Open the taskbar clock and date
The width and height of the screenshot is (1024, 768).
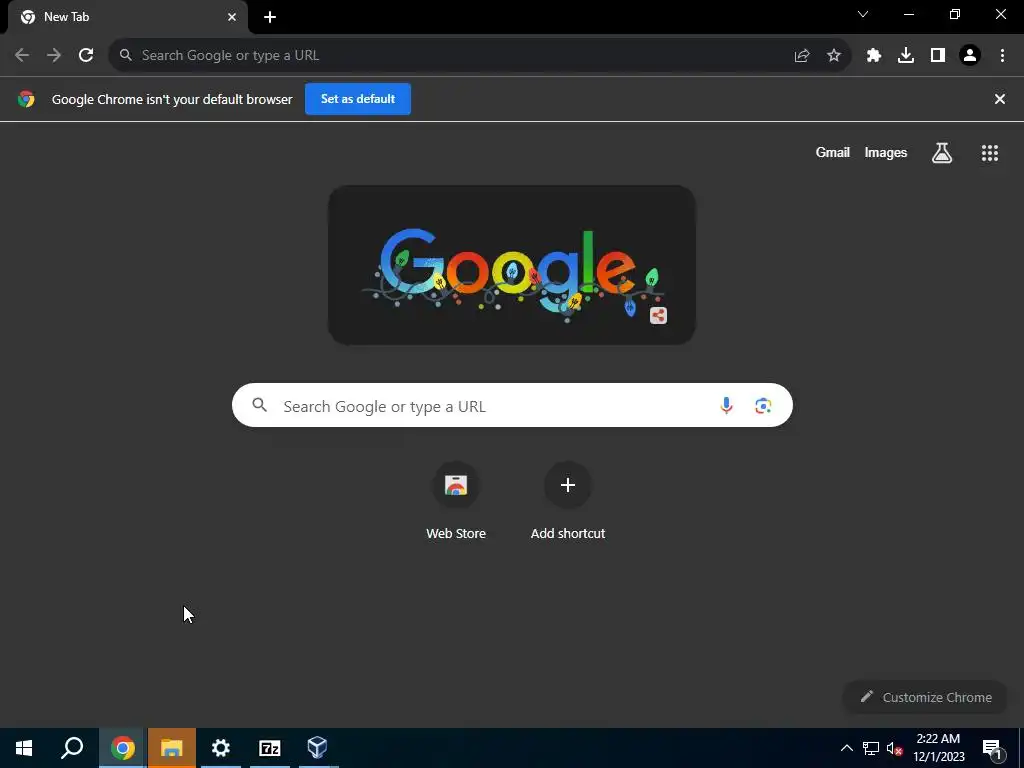pyautogui.click(x=938, y=748)
